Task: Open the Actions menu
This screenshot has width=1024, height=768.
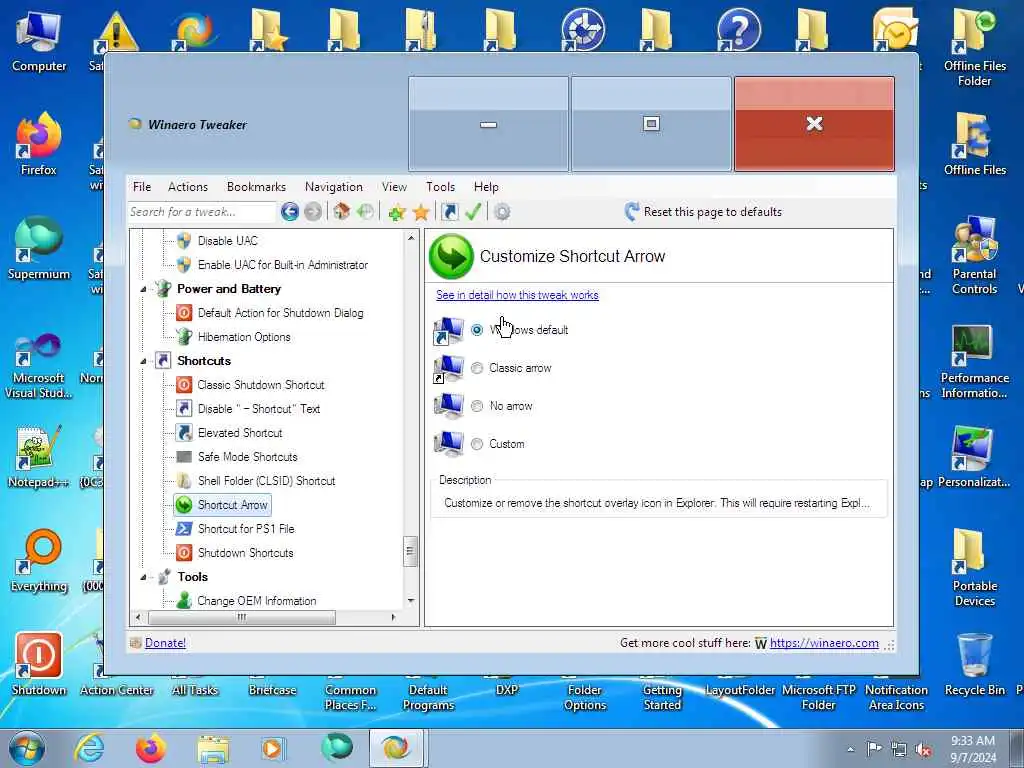Action: (187, 187)
